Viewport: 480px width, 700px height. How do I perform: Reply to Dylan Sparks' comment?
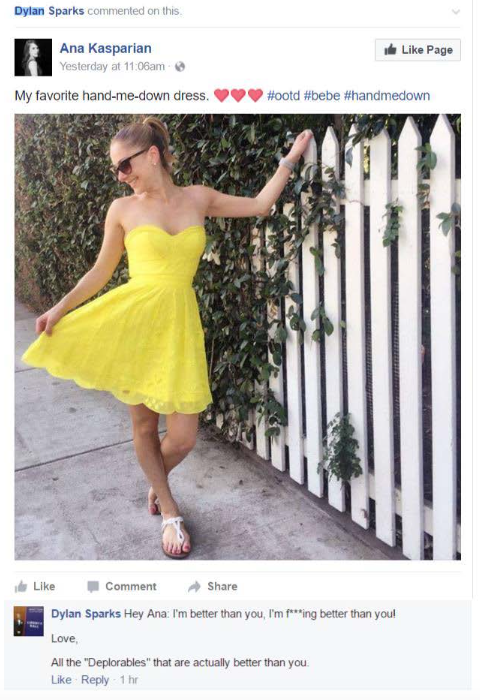(95, 680)
